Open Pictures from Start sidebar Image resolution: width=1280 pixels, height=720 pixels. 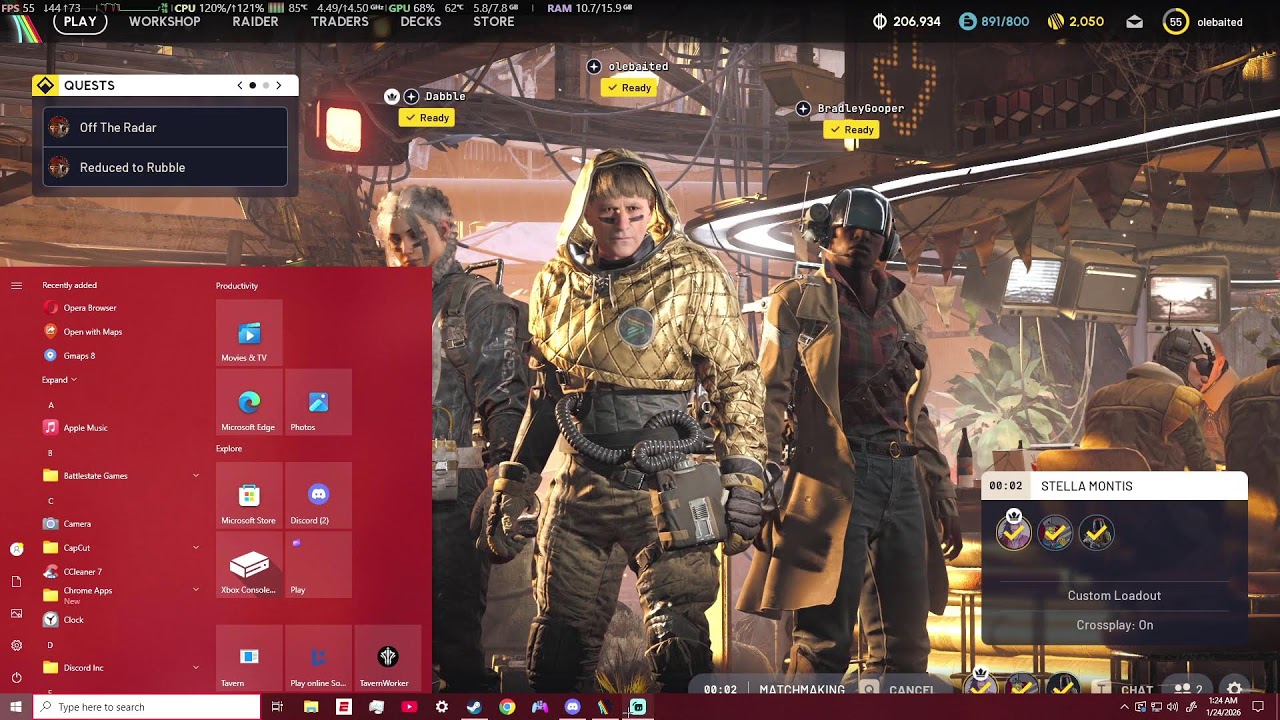tap(16, 613)
